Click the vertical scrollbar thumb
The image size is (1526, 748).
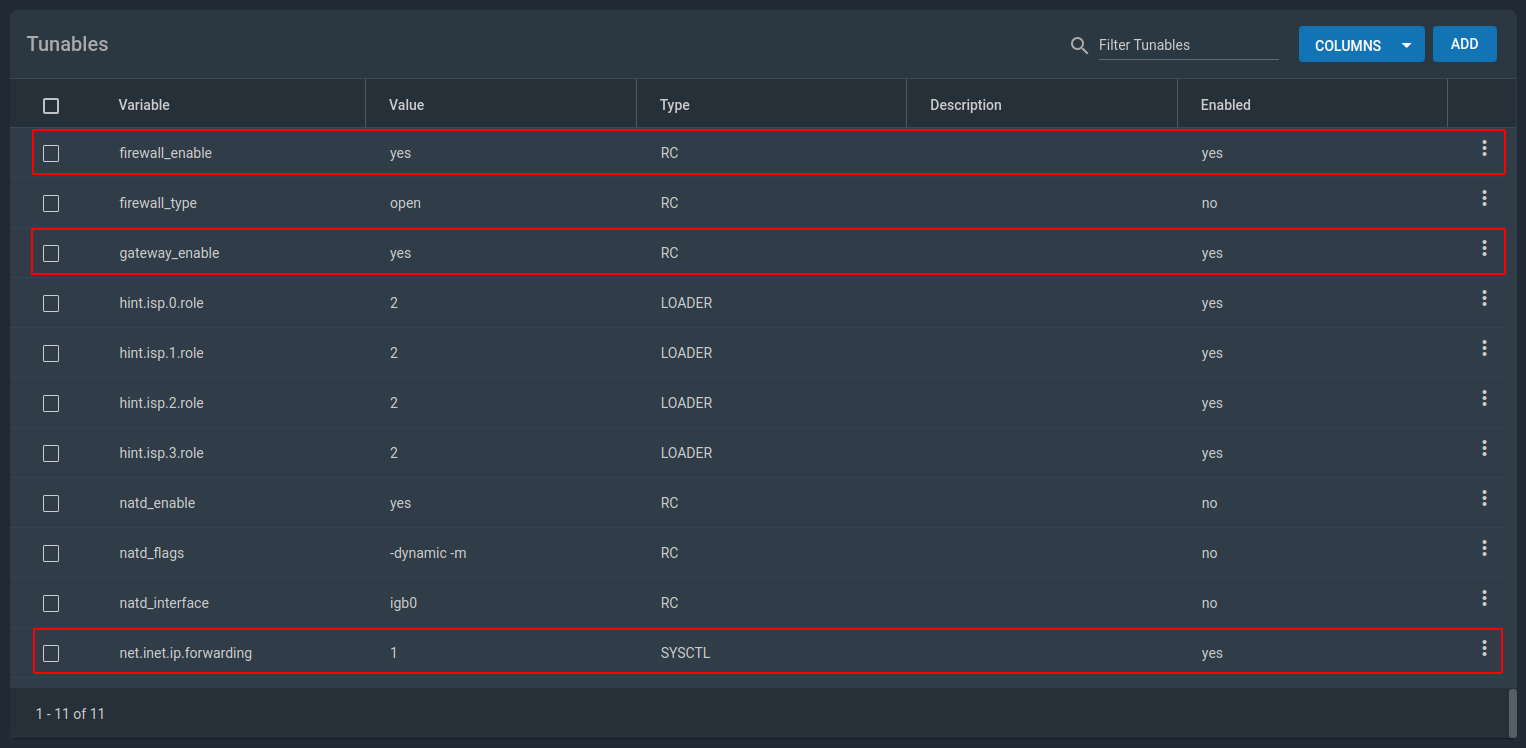click(x=1513, y=712)
